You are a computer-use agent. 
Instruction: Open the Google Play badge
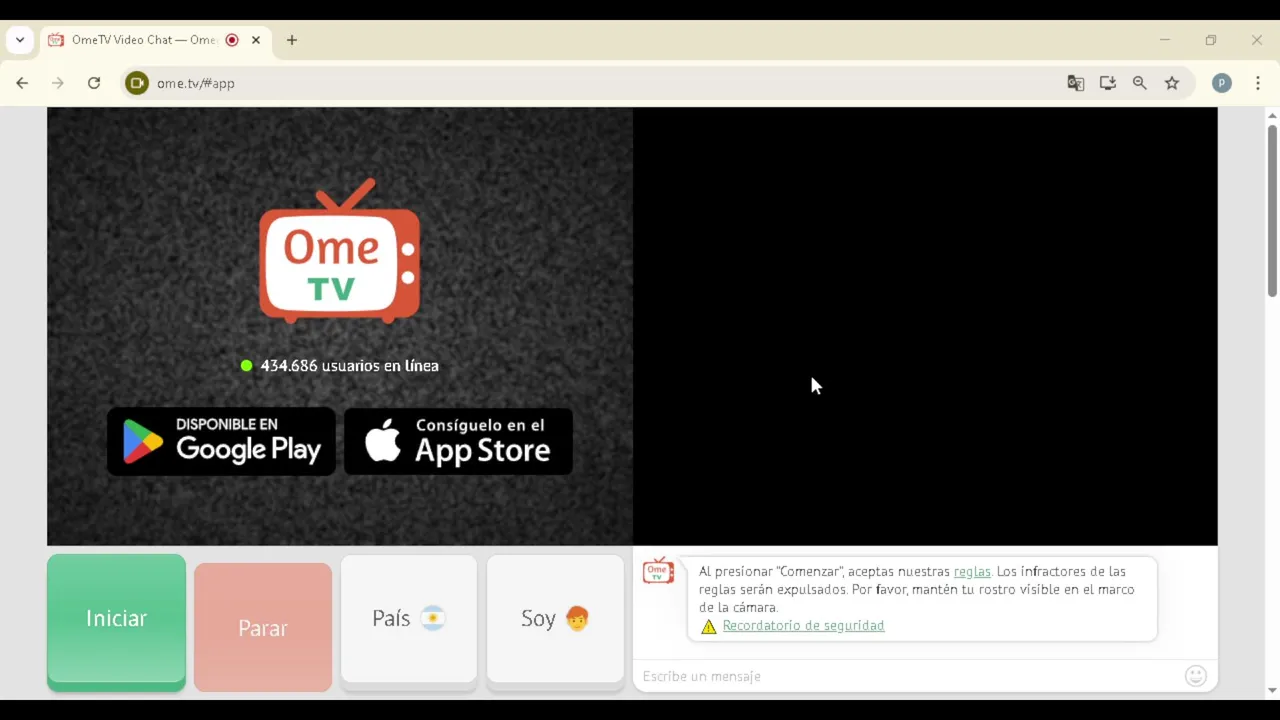tap(221, 441)
